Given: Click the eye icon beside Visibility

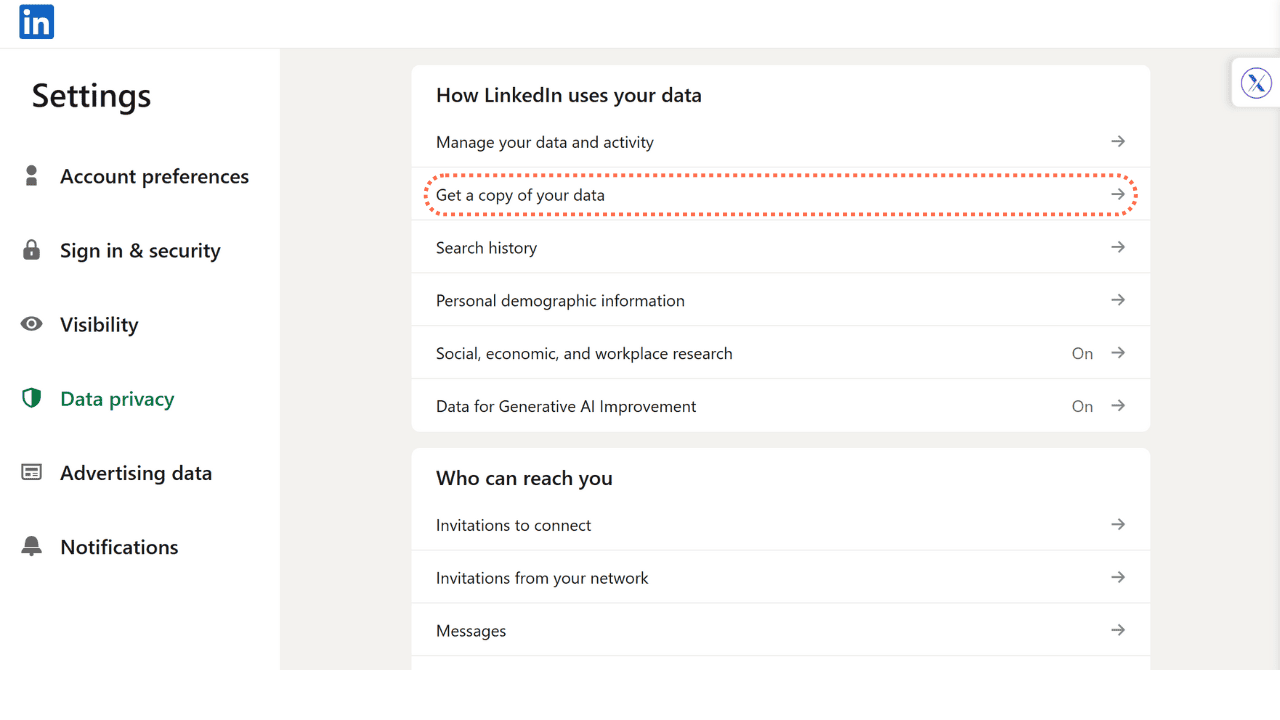Looking at the screenshot, I should click(x=31, y=324).
